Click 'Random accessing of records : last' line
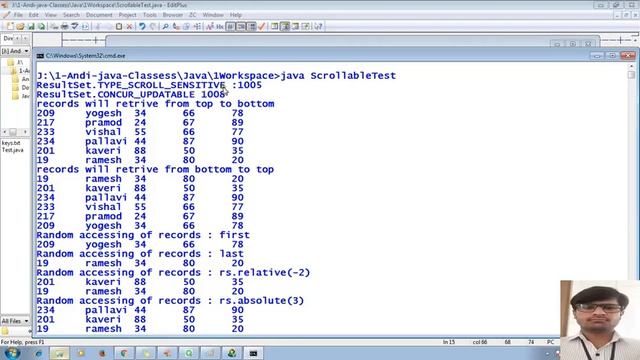This screenshot has width=640, height=360. 140,254
